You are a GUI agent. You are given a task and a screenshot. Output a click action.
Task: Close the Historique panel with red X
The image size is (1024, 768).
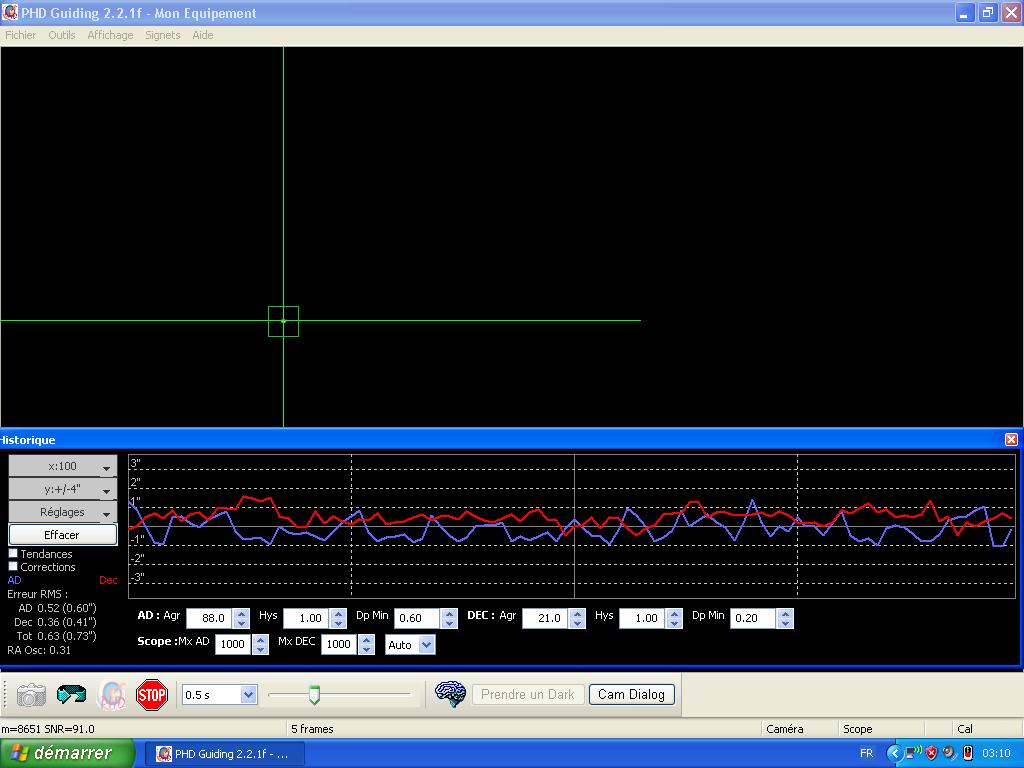(x=1011, y=440)
